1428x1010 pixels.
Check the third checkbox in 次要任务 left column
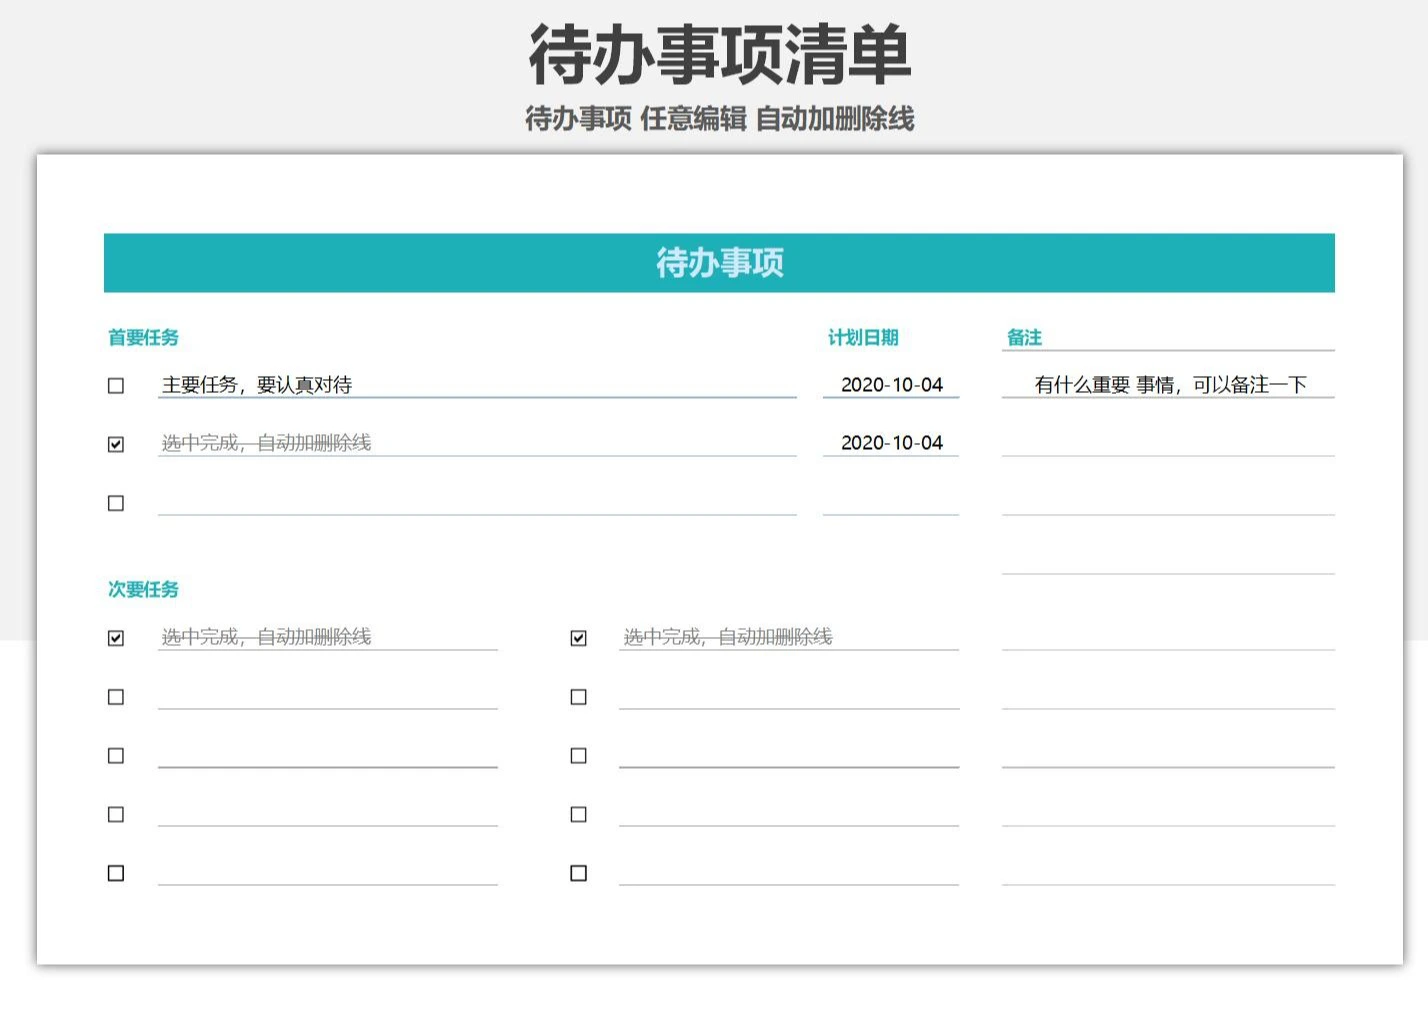(x=116, y=756)
